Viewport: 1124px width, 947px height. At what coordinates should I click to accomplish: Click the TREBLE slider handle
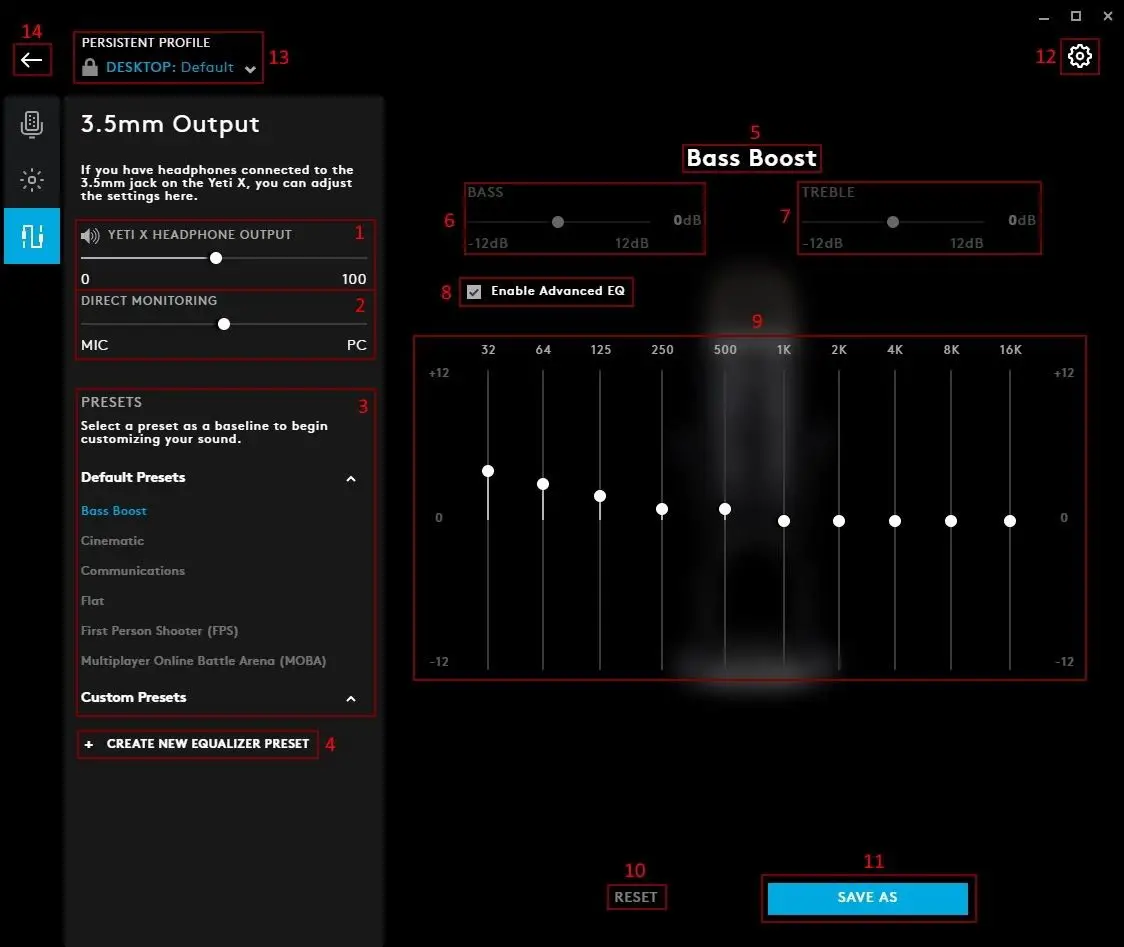click(x=892, y=222)
